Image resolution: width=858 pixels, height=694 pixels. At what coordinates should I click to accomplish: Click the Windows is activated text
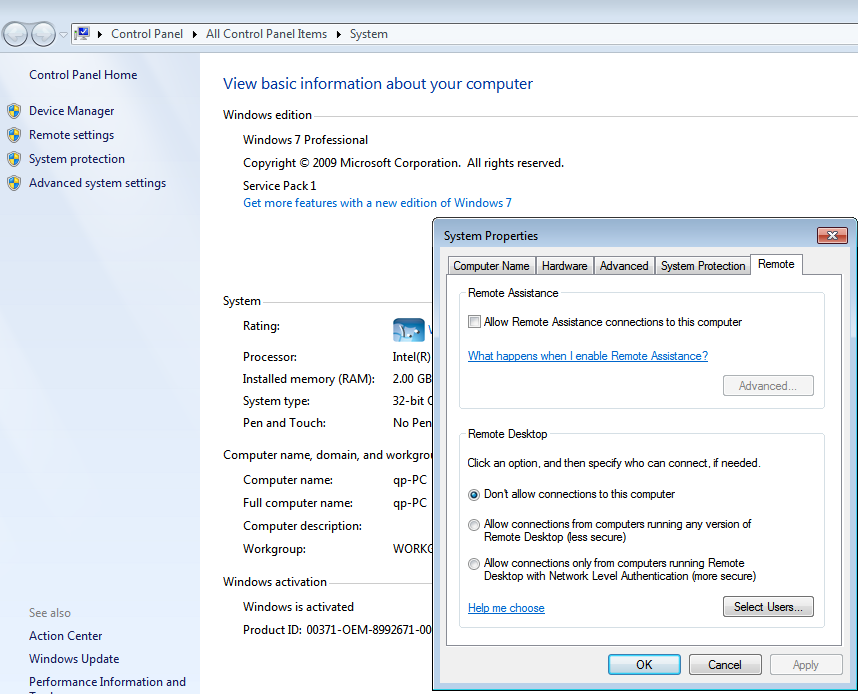[298, 606]
